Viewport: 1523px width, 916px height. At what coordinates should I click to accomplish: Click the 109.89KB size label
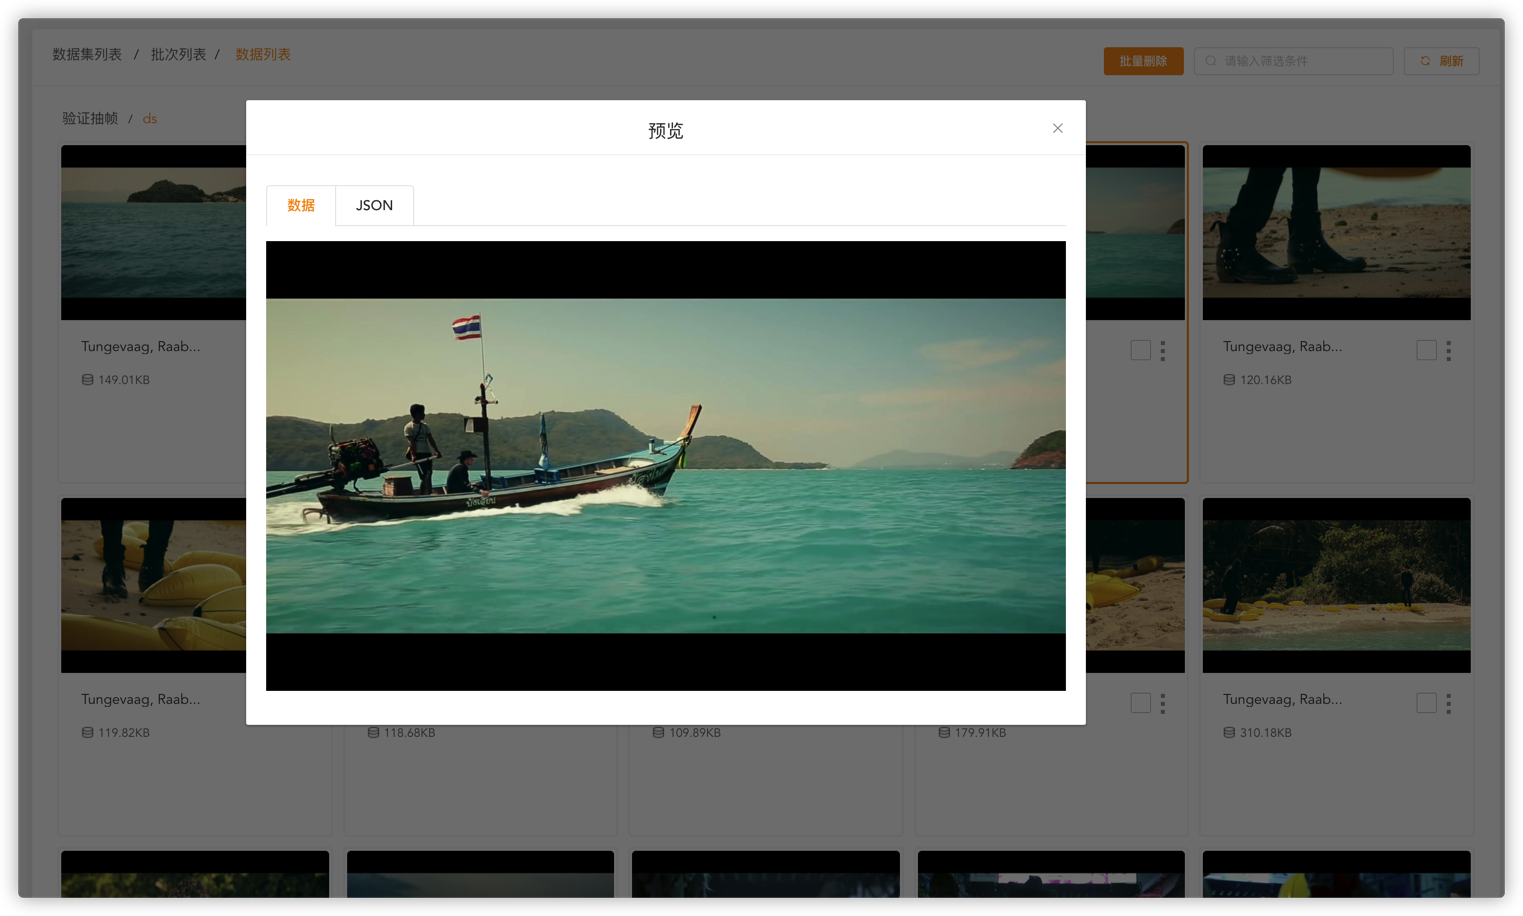695,733
